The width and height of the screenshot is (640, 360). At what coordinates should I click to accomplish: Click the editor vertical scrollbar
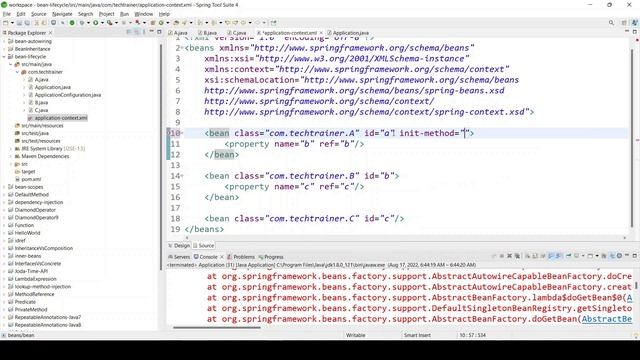point(632,139)
